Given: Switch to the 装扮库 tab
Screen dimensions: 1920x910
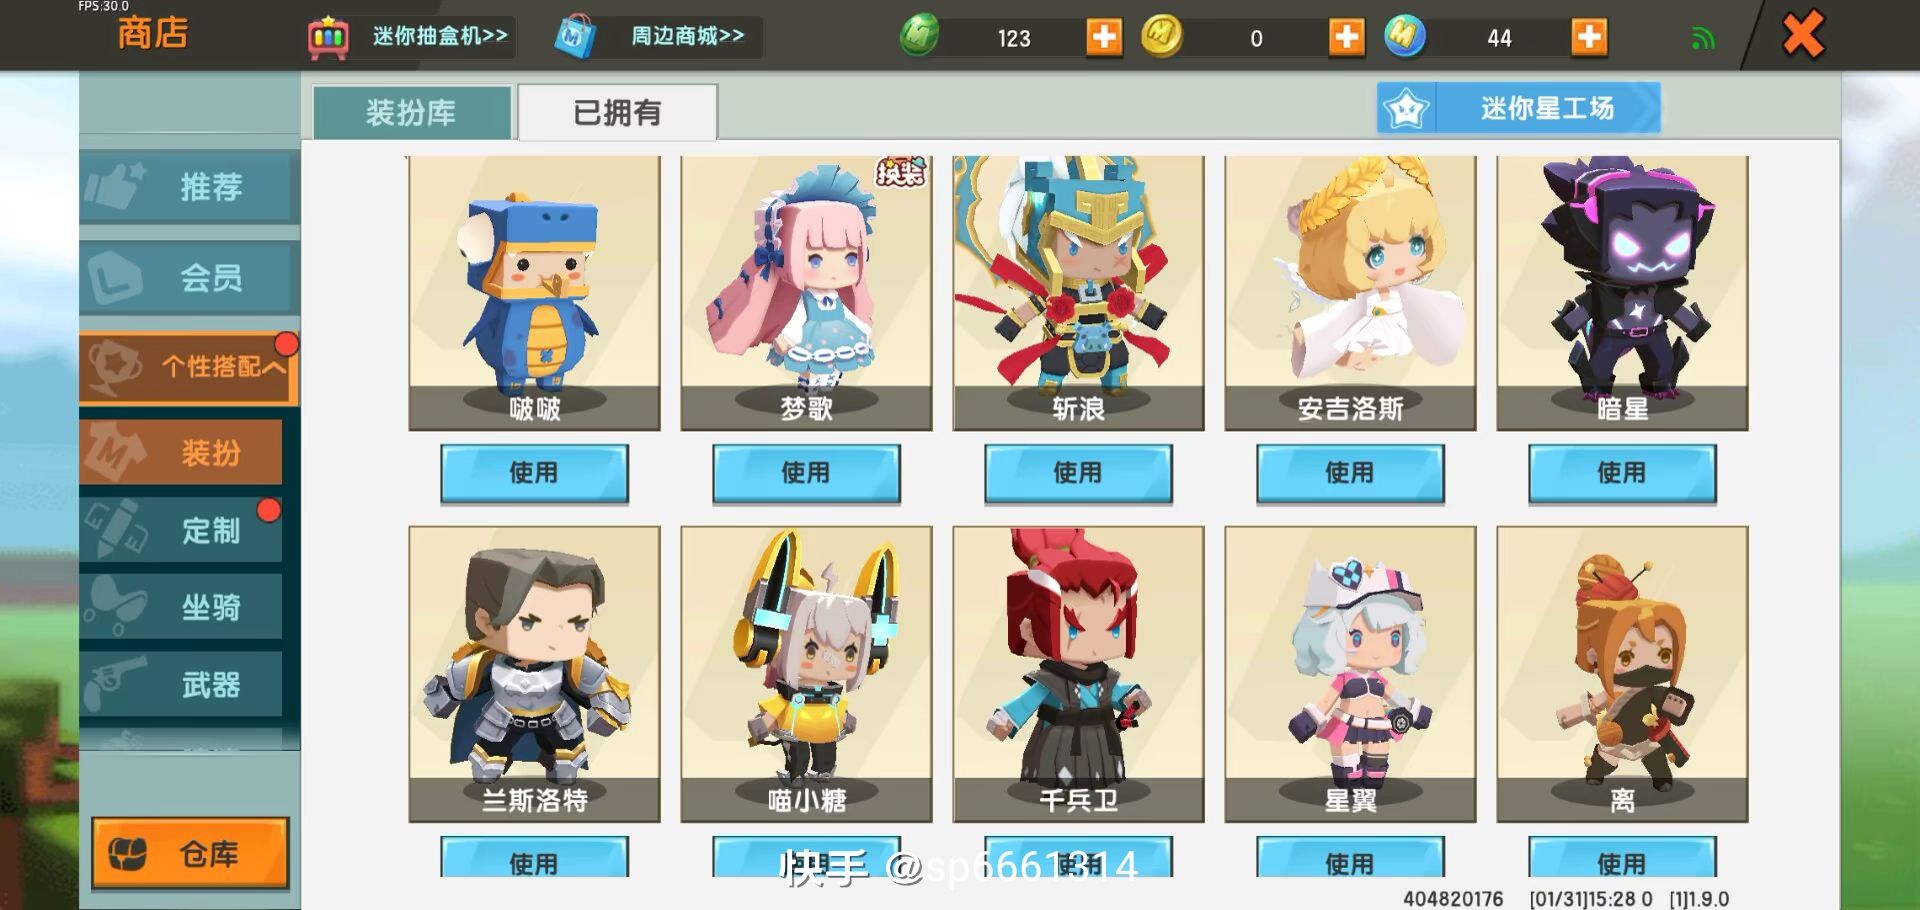Looking at the screenshot, I should 411,112.
